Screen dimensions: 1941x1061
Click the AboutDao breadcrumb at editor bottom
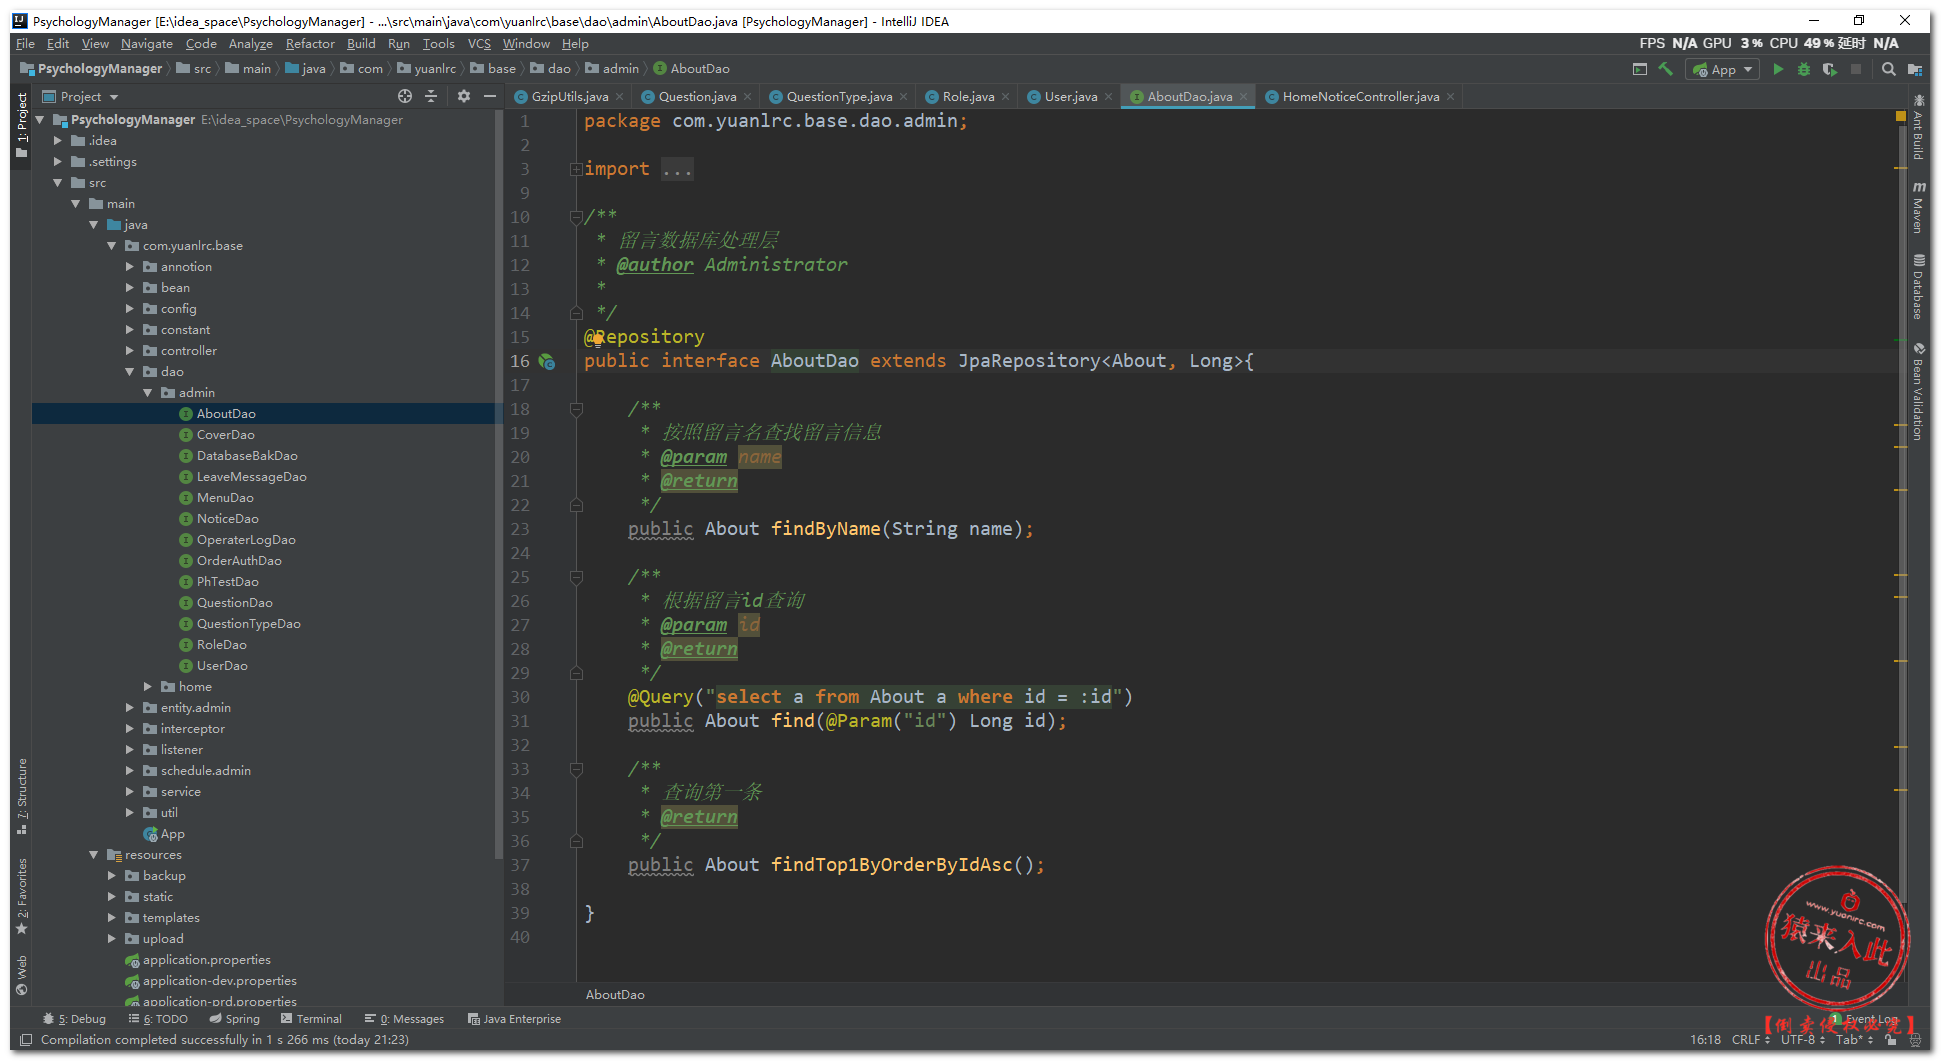615,995
